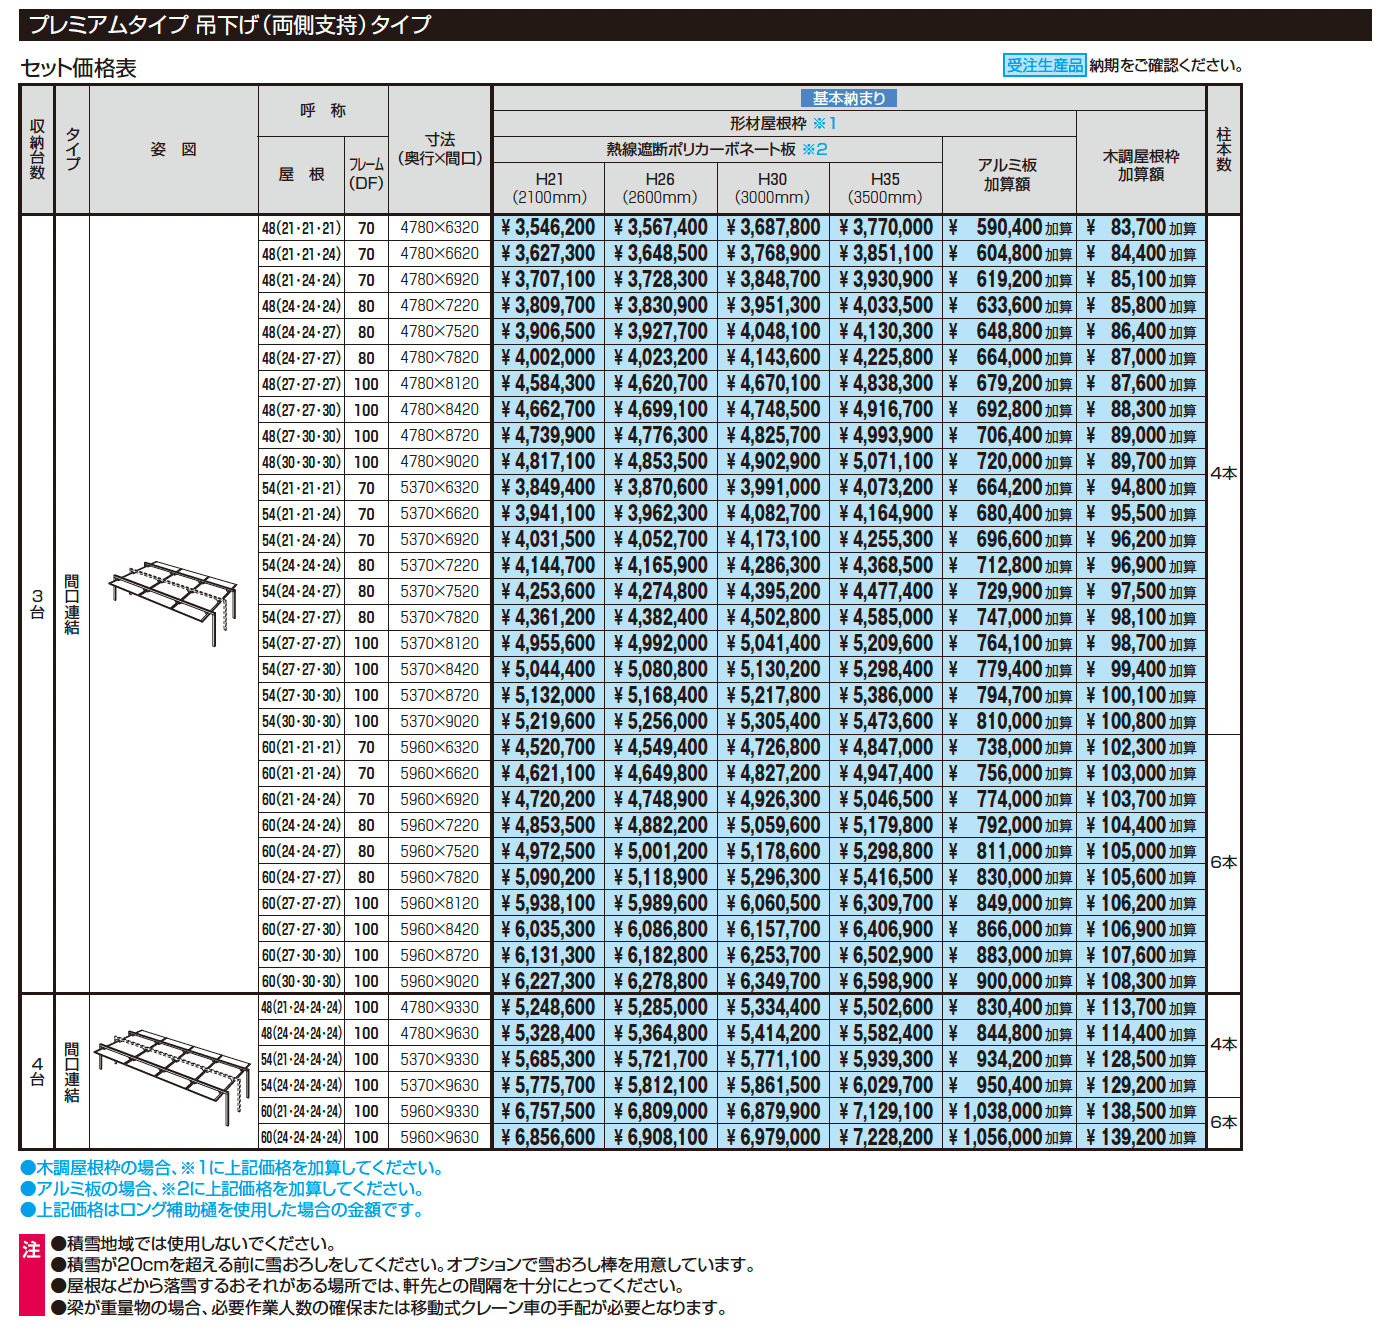Click the red 注 caution marker
This screenshot has width=1388, height=1344.
(x=32, y=1250)
